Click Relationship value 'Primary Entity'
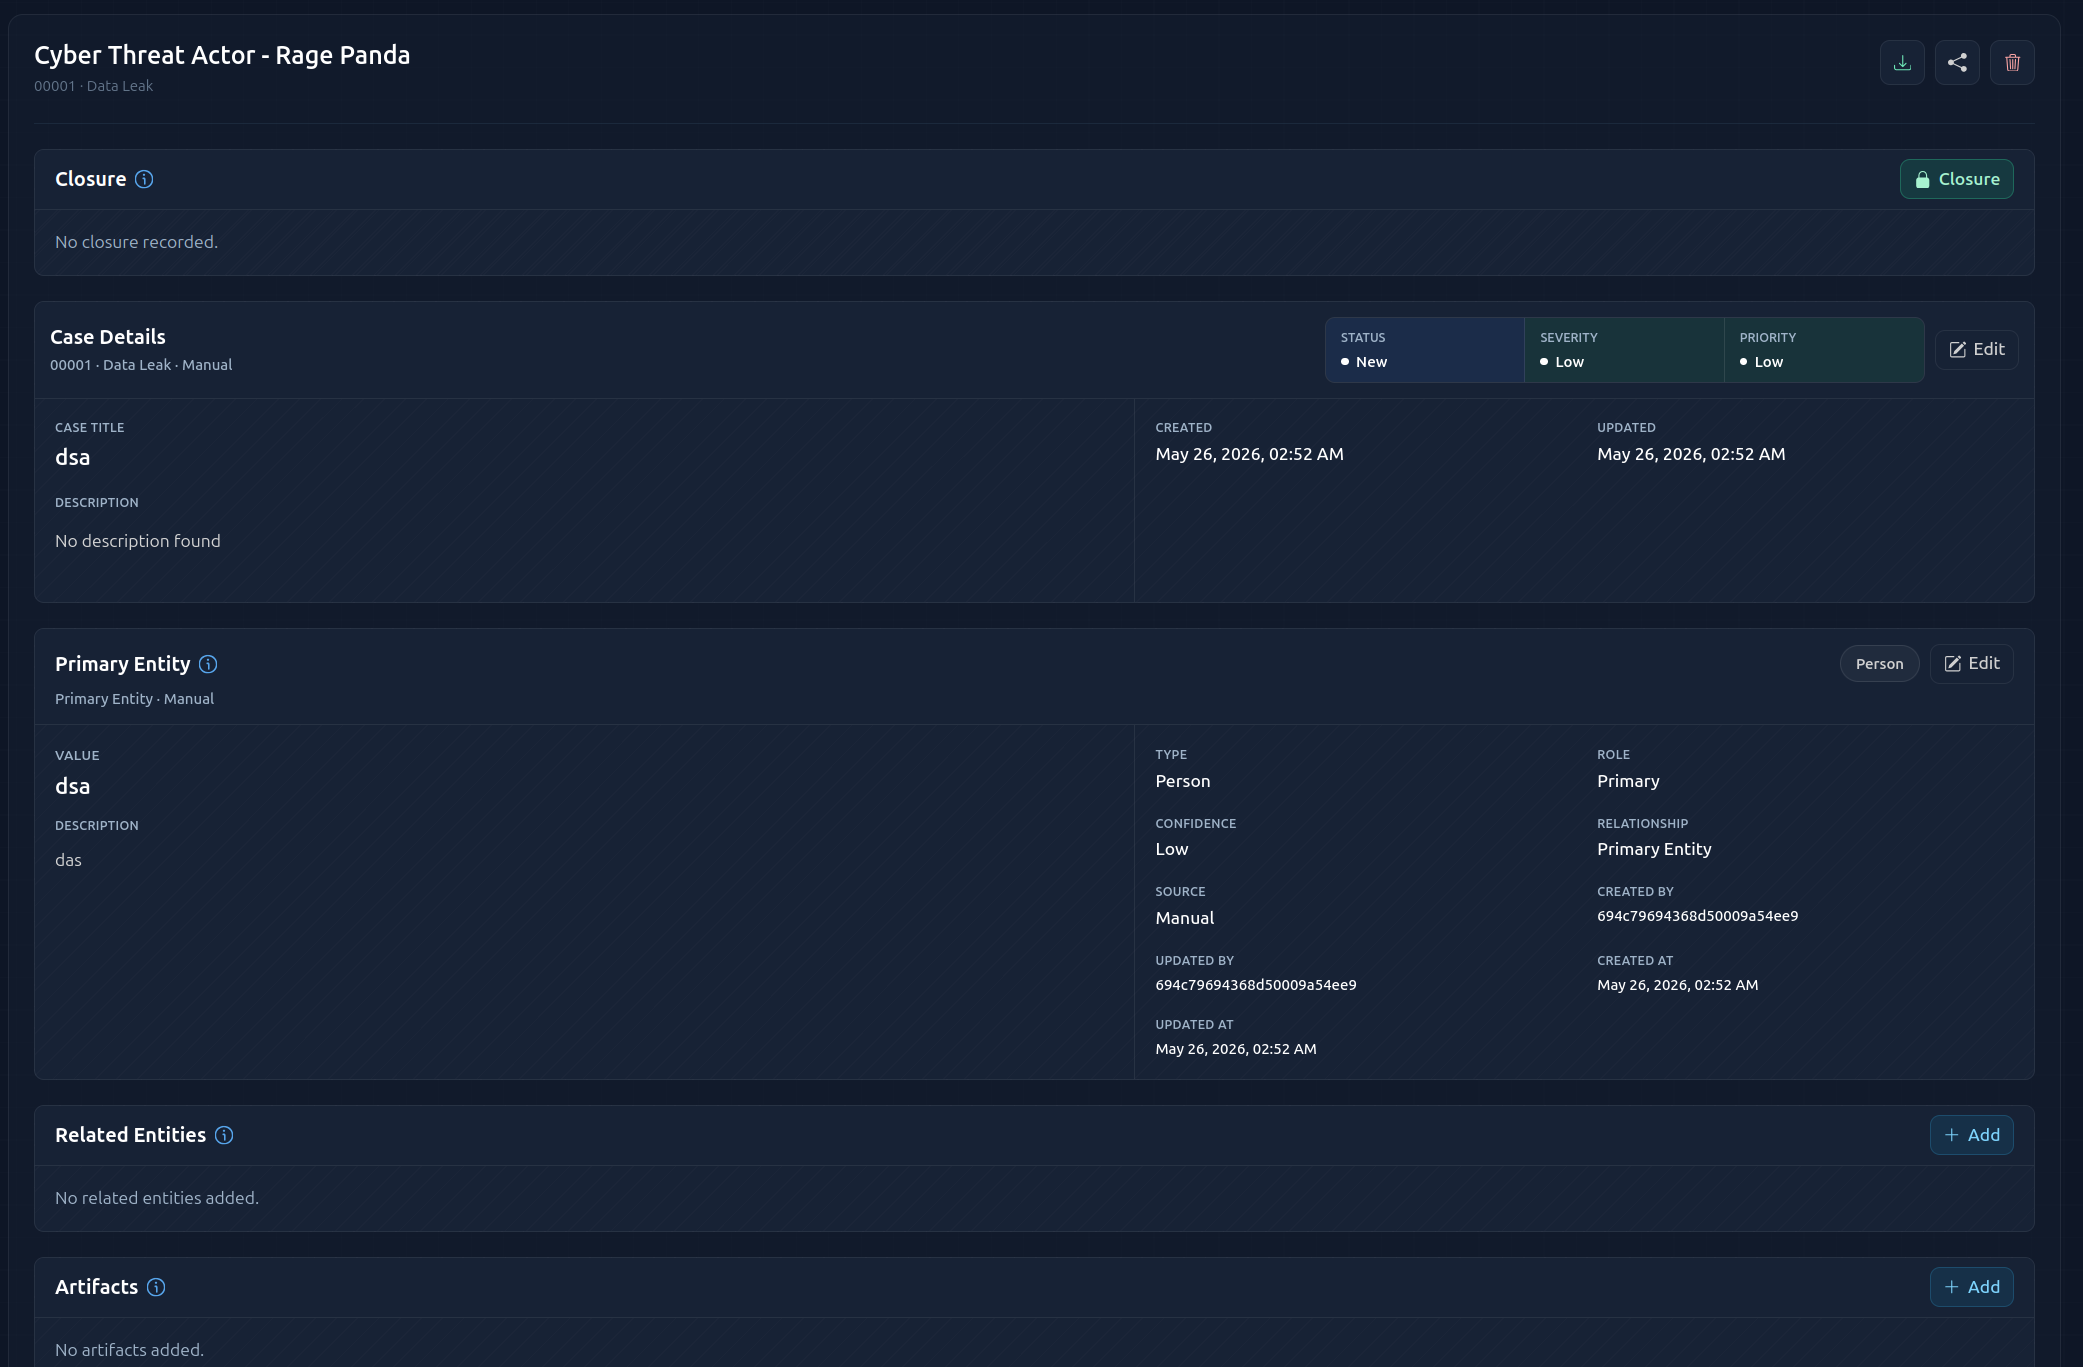Viewport: 2083px width, 1367px height. pyautogui.click(x=1654, y=849)
